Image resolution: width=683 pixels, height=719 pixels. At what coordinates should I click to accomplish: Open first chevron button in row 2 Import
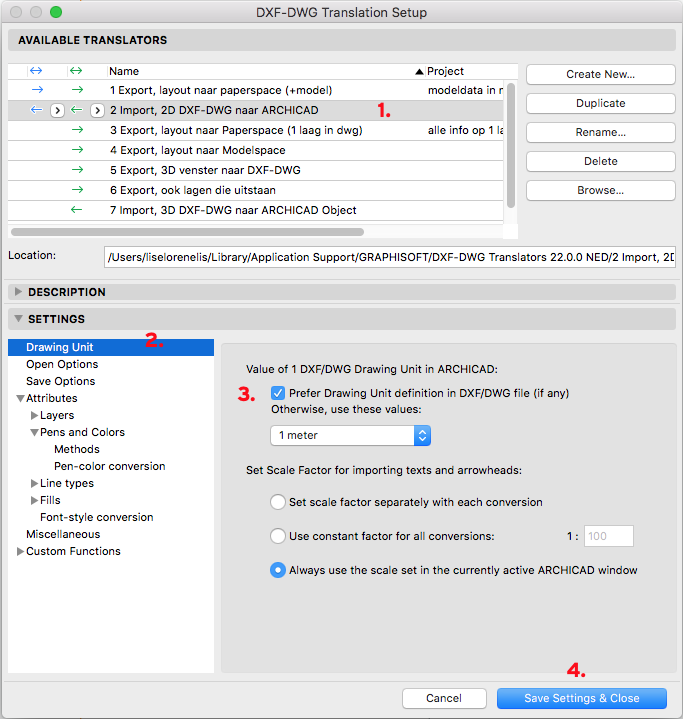click(57, 111)
